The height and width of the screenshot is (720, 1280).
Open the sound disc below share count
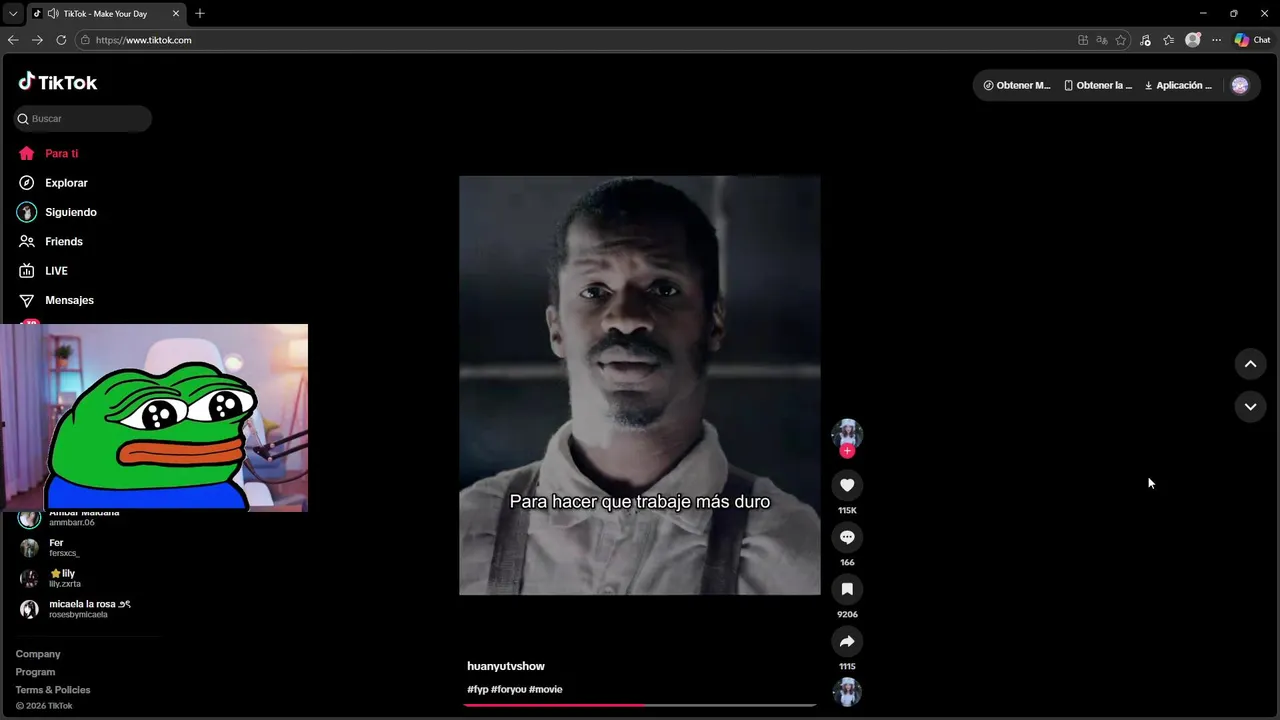(x=847, y=692)
